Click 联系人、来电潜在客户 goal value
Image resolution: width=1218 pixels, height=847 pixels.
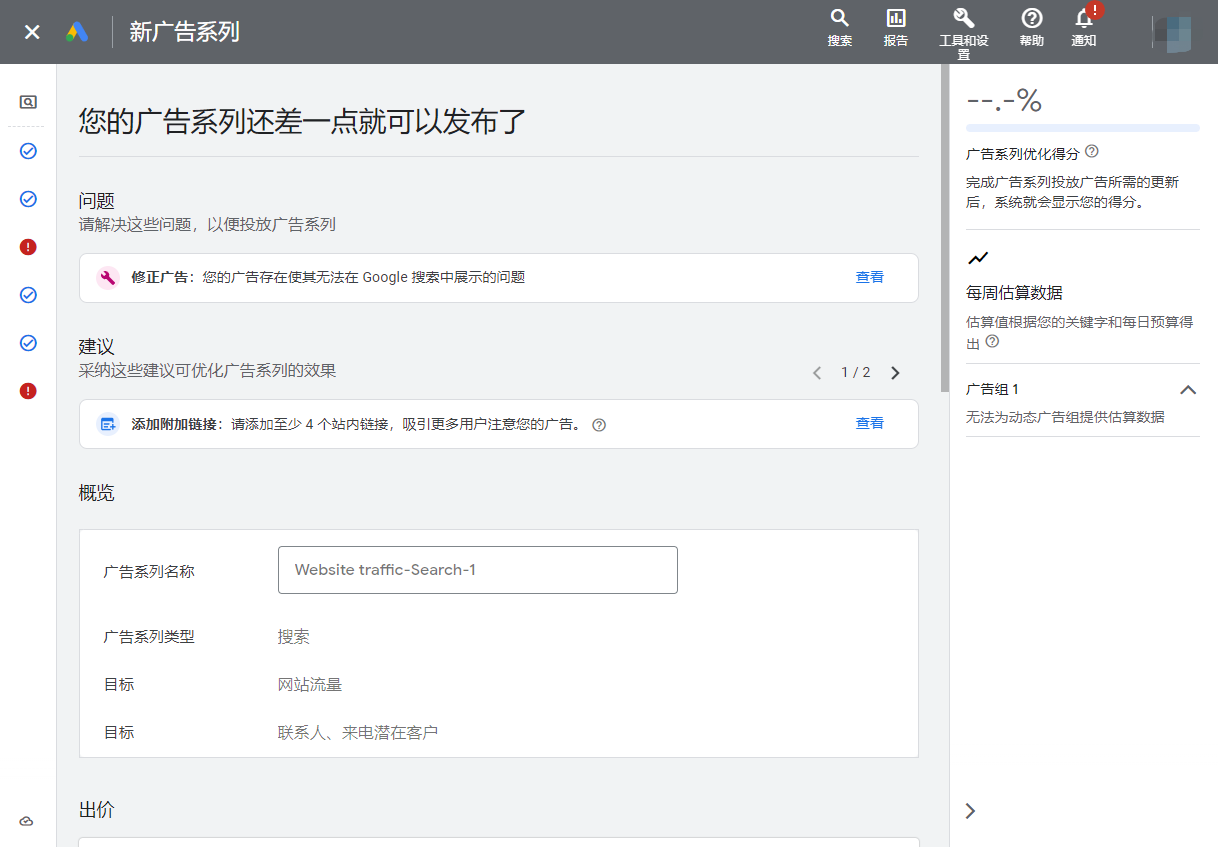[358, 733]
